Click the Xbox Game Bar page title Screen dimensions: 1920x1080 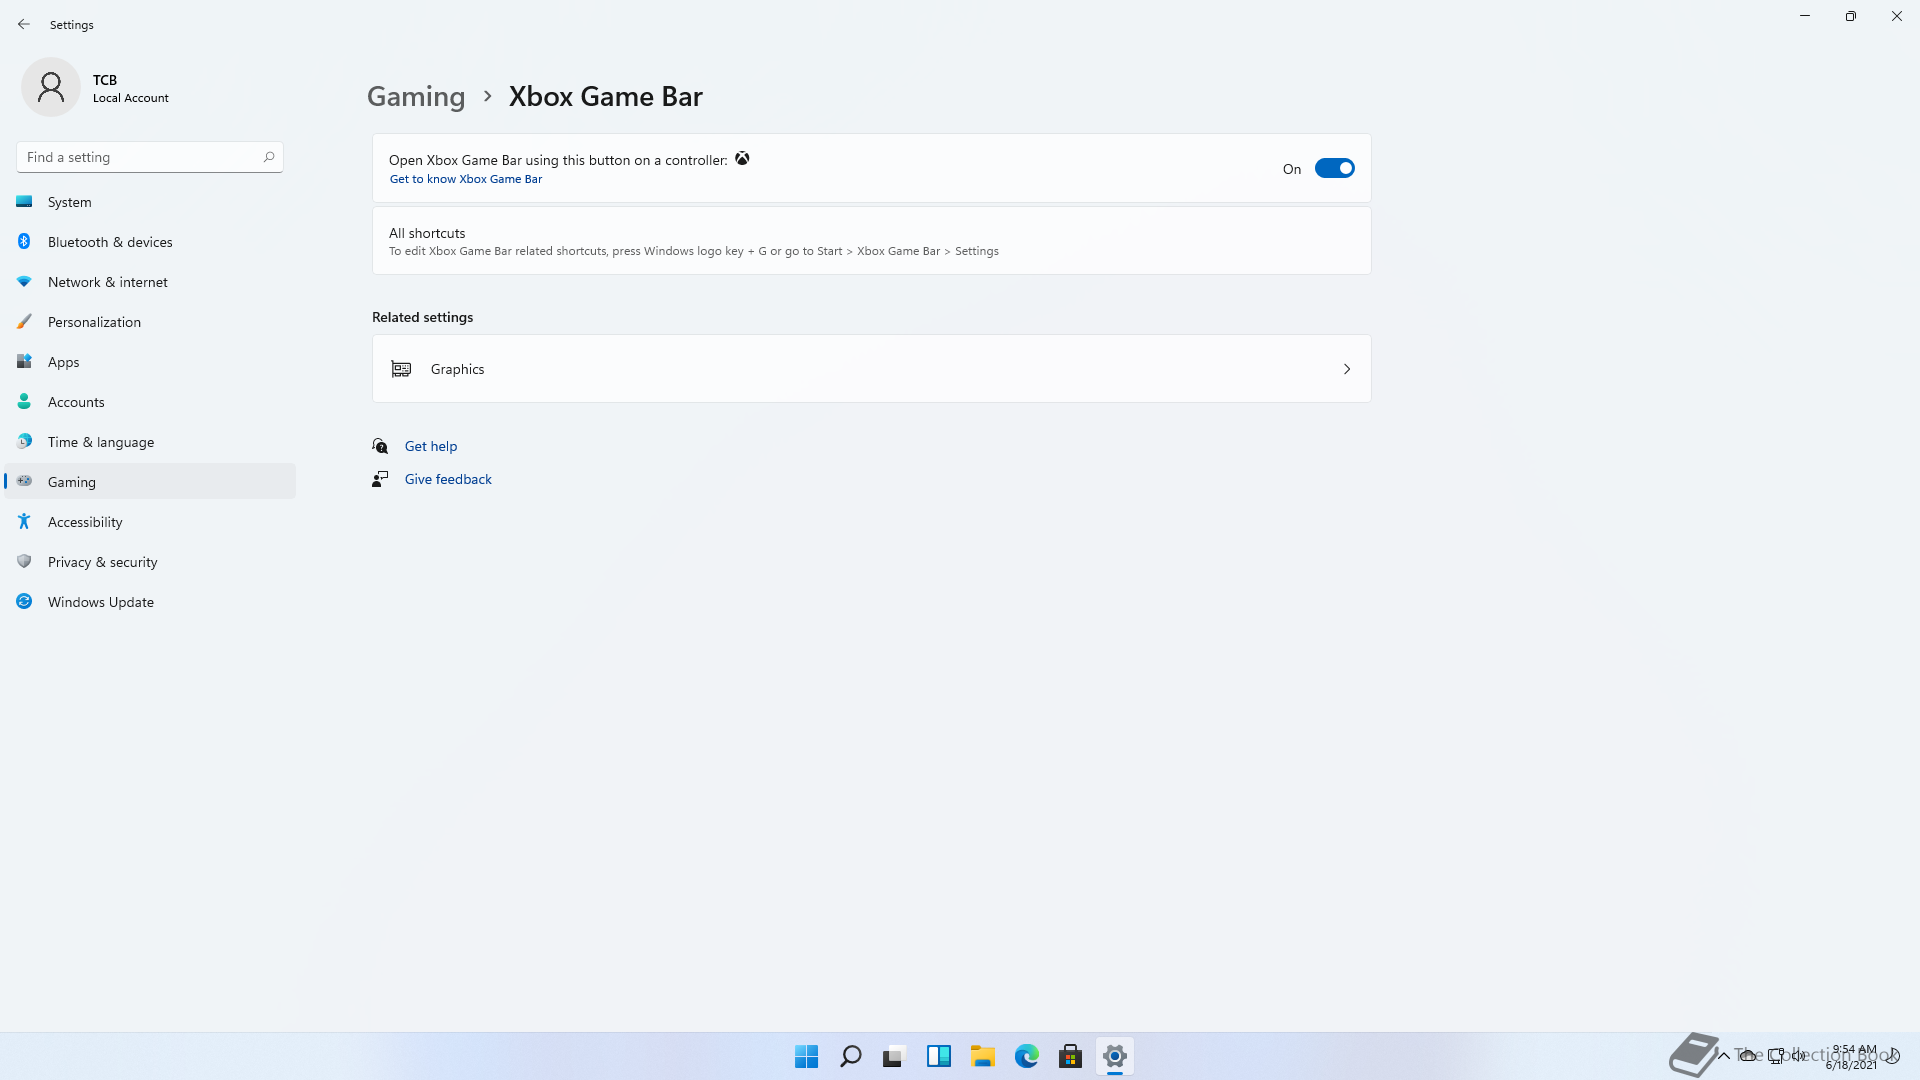click(606, 96)
